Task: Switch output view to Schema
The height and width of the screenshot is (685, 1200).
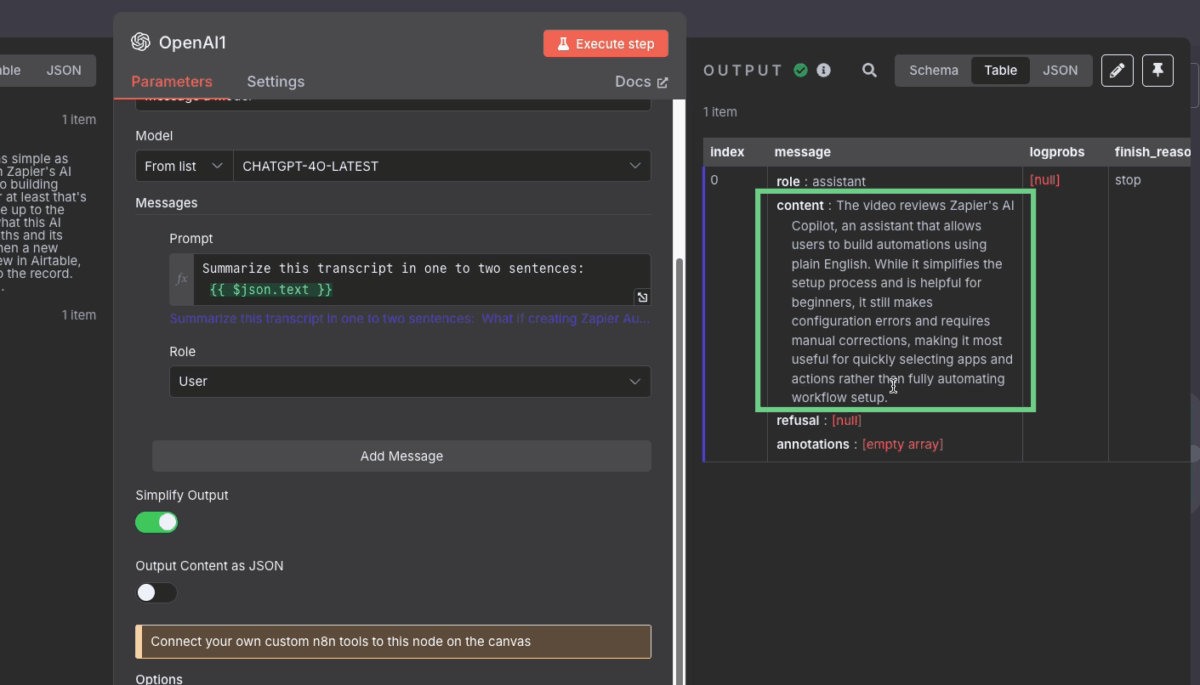Action: [933, 70]
